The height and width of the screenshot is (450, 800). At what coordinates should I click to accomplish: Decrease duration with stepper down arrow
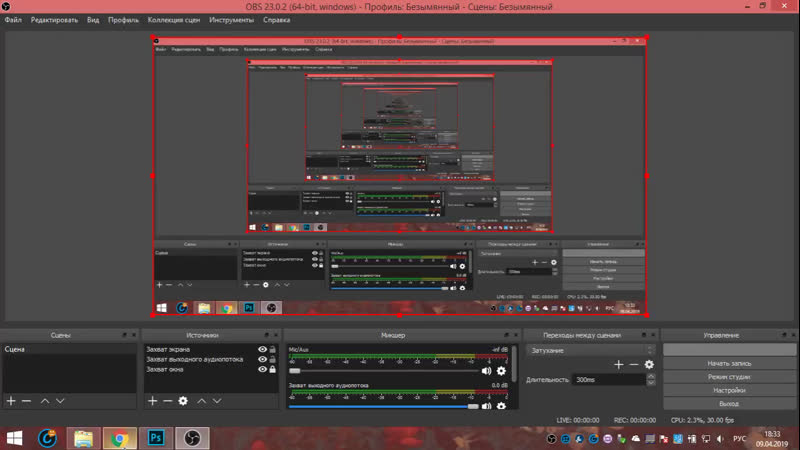click(651, 382)
